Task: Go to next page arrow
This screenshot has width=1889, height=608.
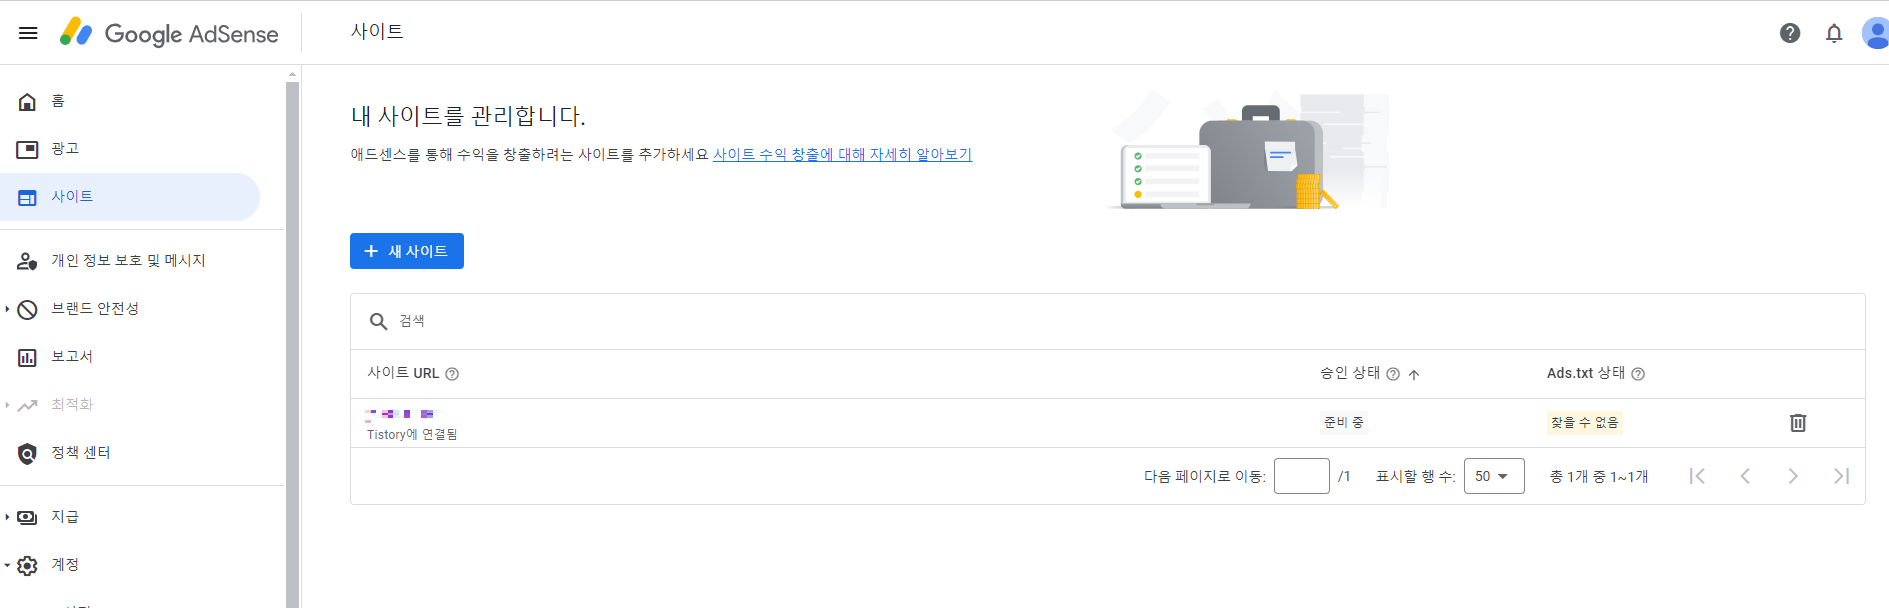Action: (x=1793, y=476)
